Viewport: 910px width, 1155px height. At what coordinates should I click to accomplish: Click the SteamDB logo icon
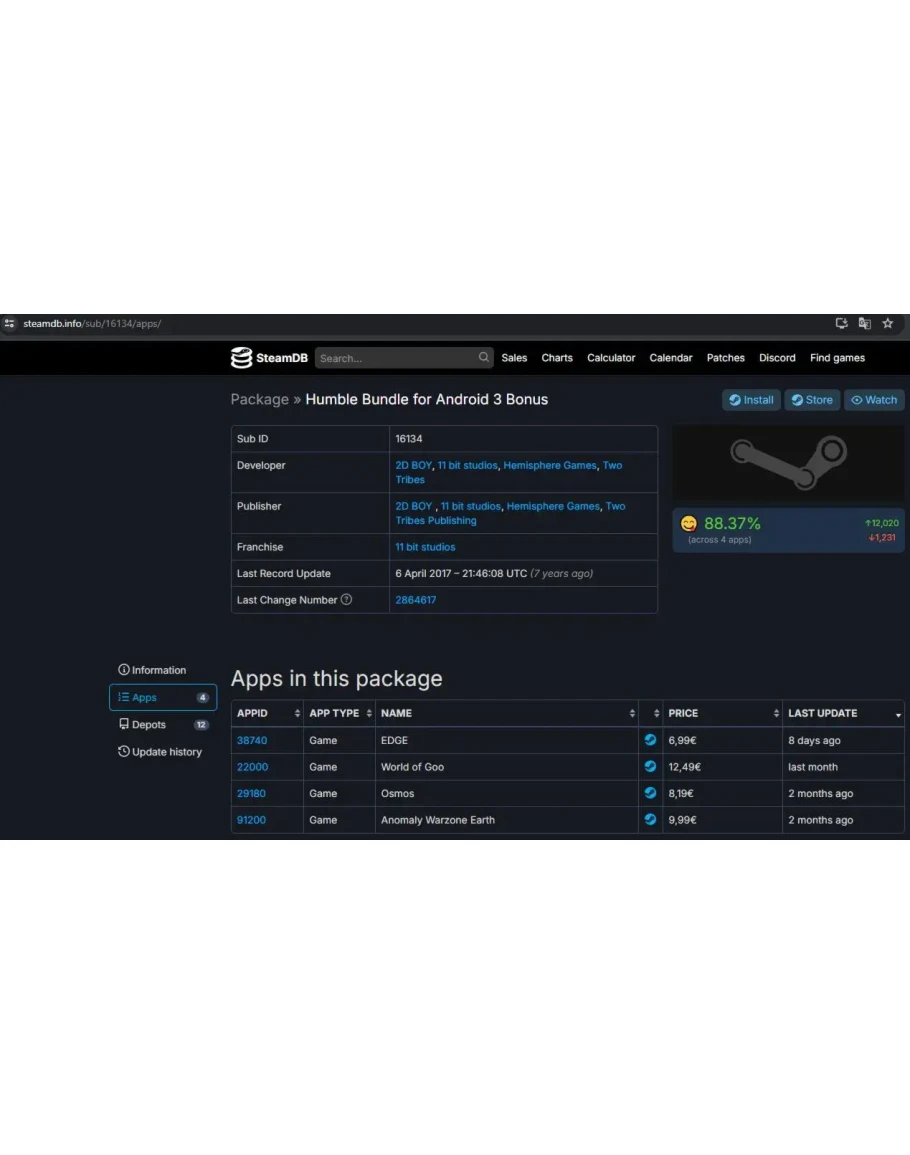click(x=241, y=358)
